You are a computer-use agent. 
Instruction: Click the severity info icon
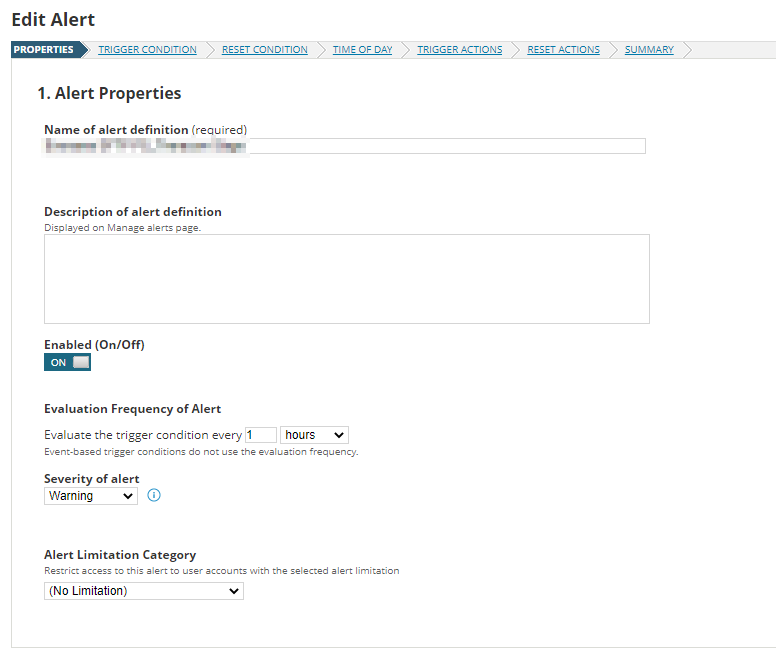pos(154,495)
